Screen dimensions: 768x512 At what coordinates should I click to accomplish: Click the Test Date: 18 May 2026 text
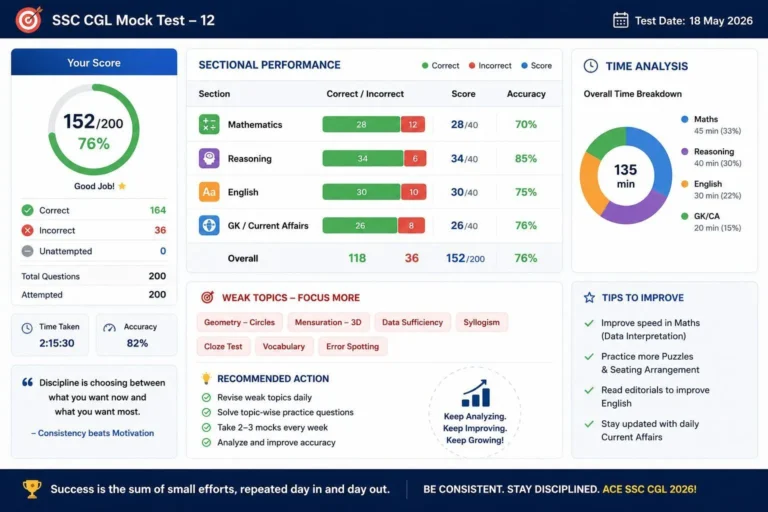coord(694,21)
